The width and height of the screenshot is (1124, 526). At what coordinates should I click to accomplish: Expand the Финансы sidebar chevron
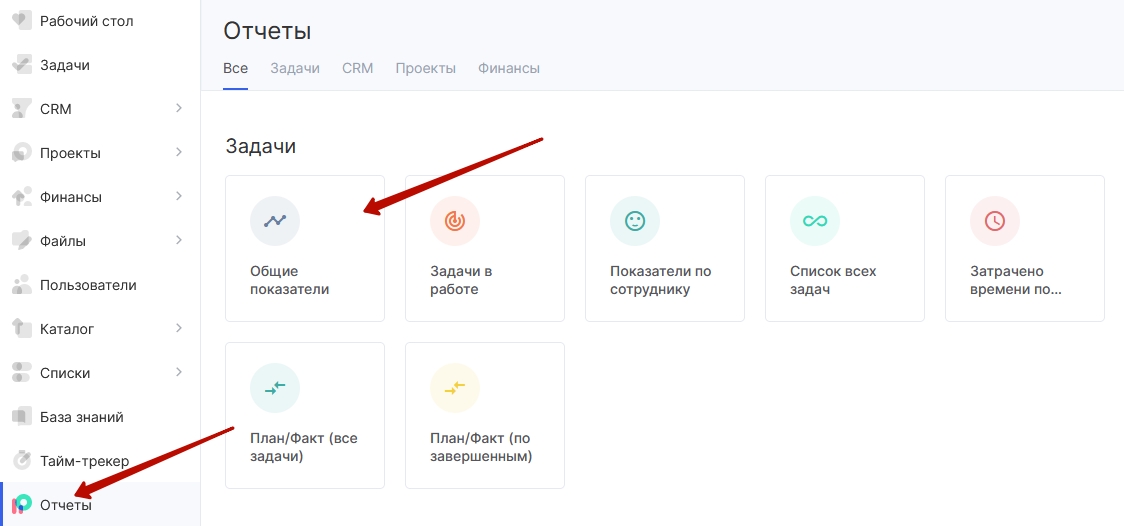pos(178,196)
